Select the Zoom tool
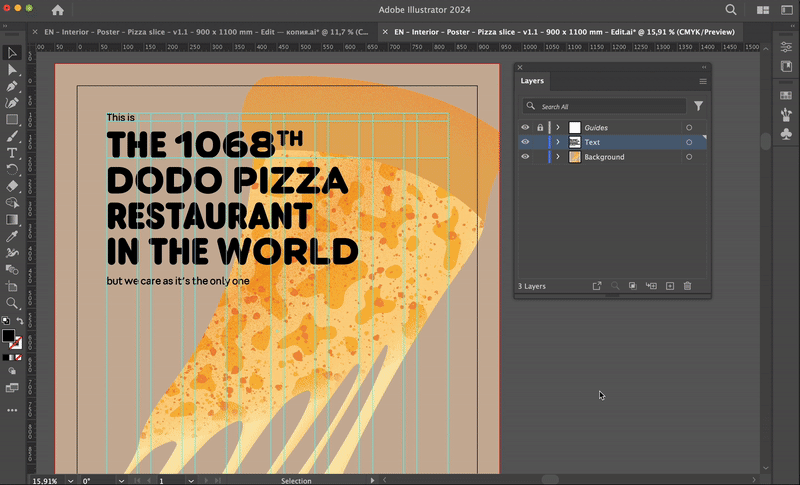The height and width of the screenshot is (485, 800). (12, 303)
